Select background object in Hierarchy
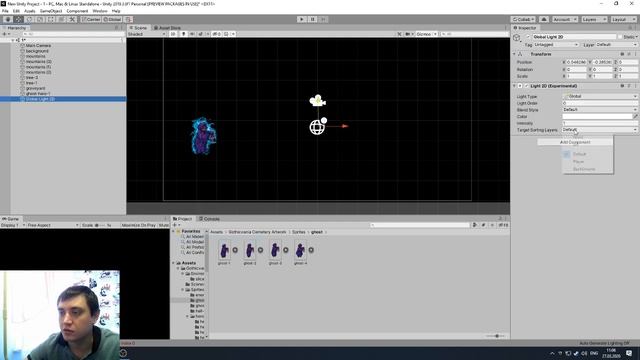Screen dimensions: 640x360 (x=37, y=51)
